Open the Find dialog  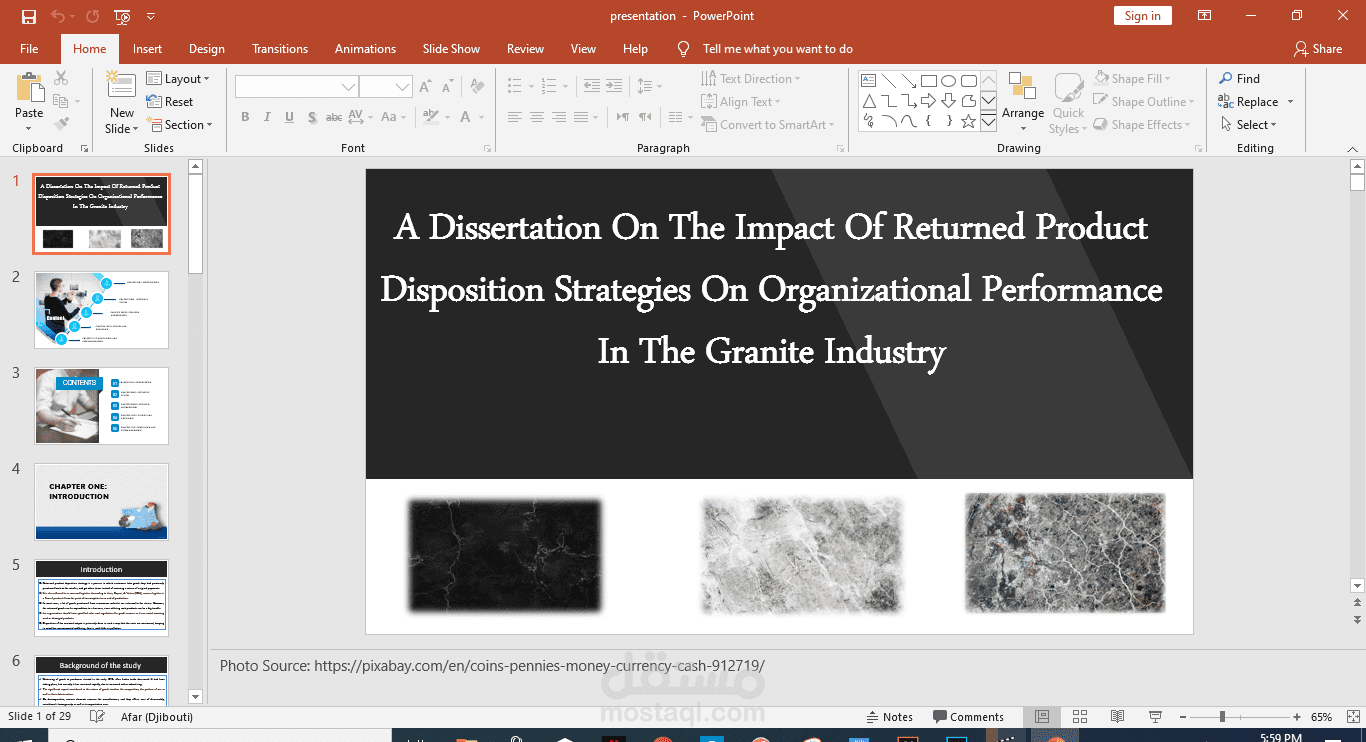(x=1239, y=78)
